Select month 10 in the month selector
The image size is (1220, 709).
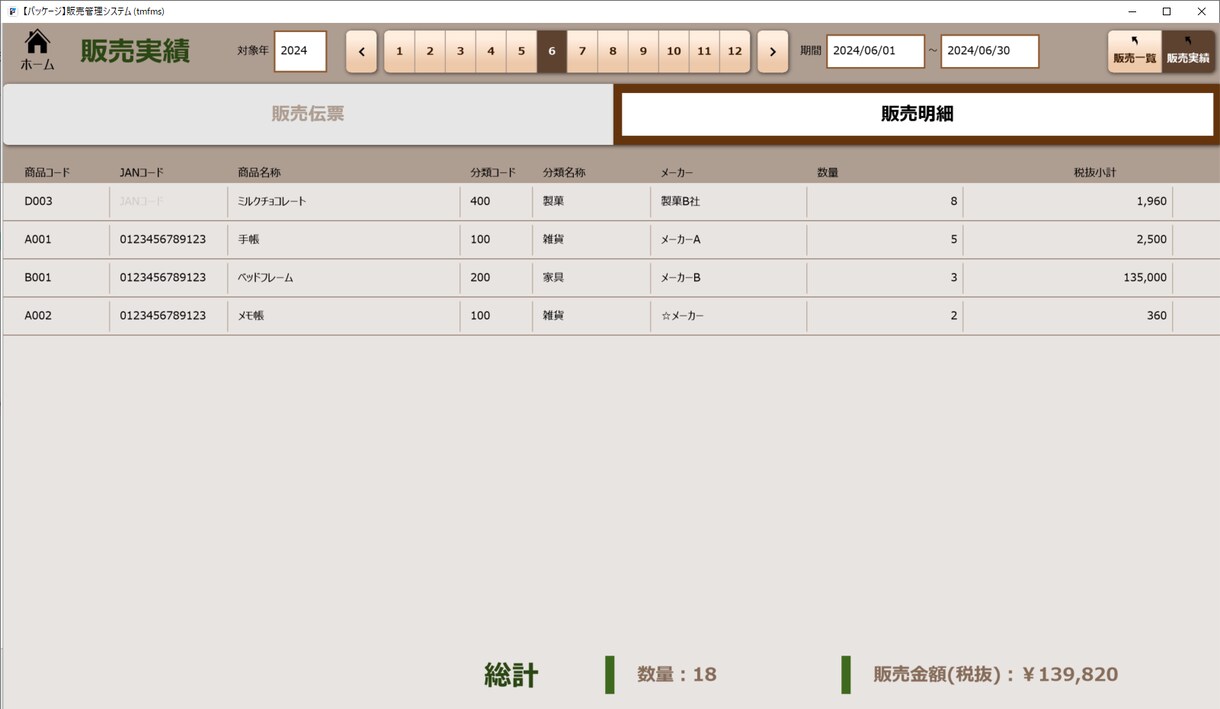click(x=674, y=52)
